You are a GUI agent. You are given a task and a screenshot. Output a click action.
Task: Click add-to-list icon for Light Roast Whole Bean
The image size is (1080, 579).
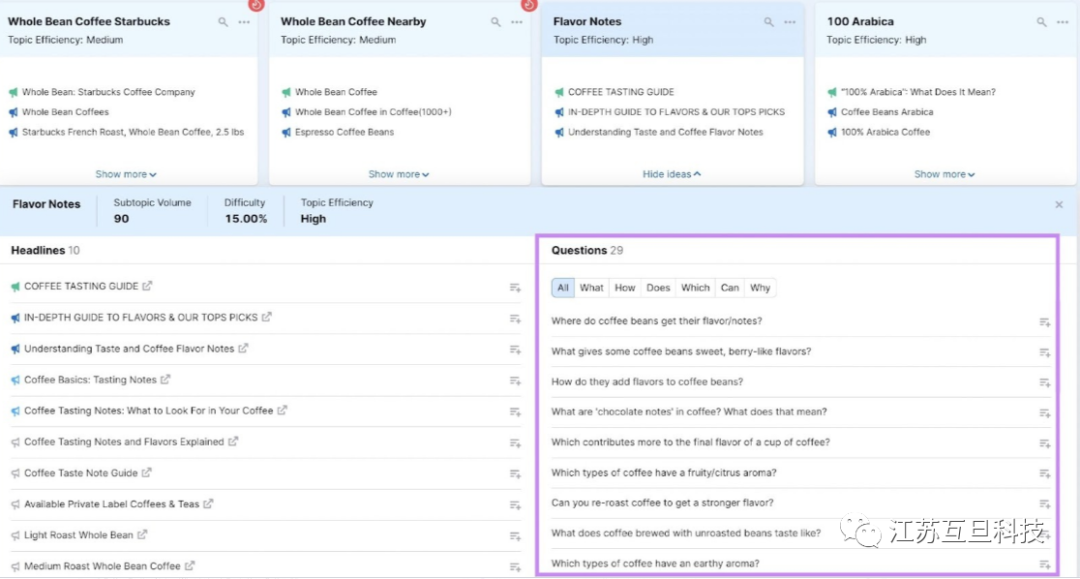pos(515,536)
